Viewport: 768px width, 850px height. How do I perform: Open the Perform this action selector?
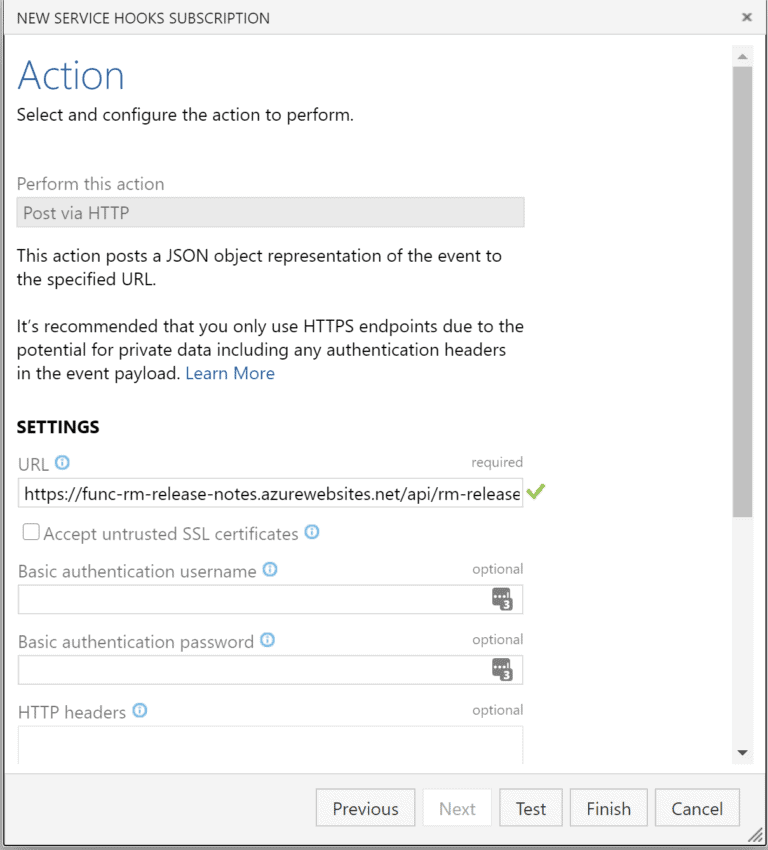(x=269, y=212)
